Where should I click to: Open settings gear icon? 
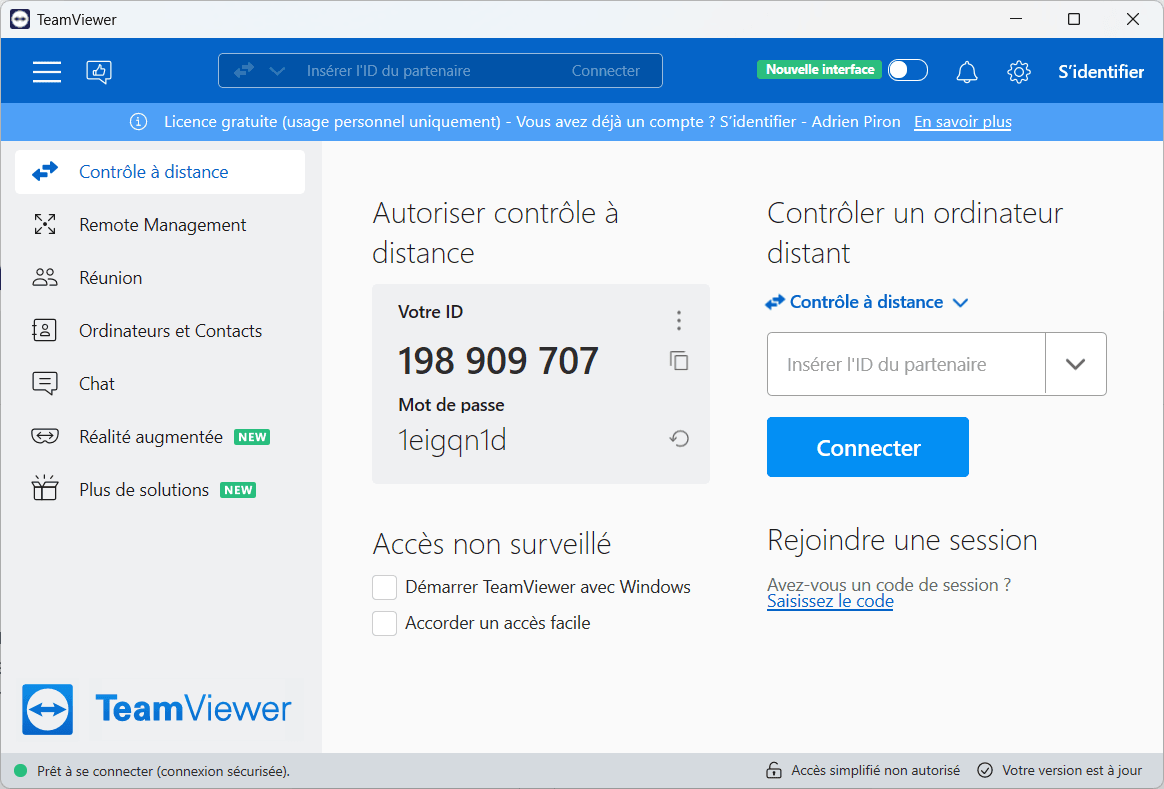[1018, 72]
